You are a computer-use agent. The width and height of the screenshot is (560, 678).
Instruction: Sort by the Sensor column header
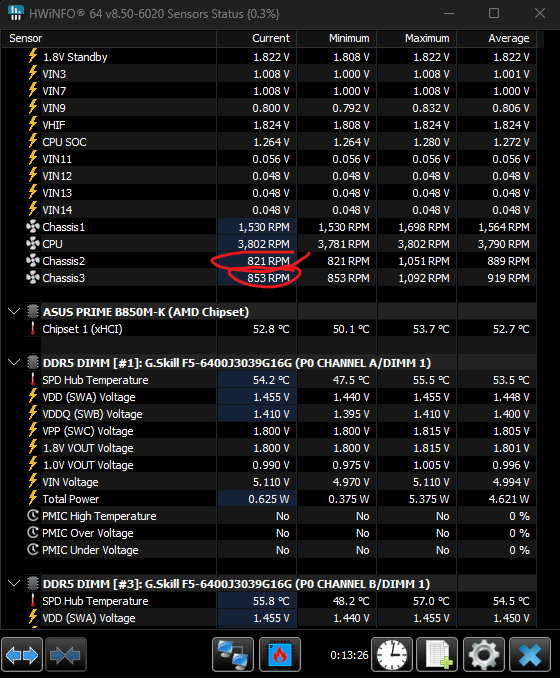pos(109,38)
